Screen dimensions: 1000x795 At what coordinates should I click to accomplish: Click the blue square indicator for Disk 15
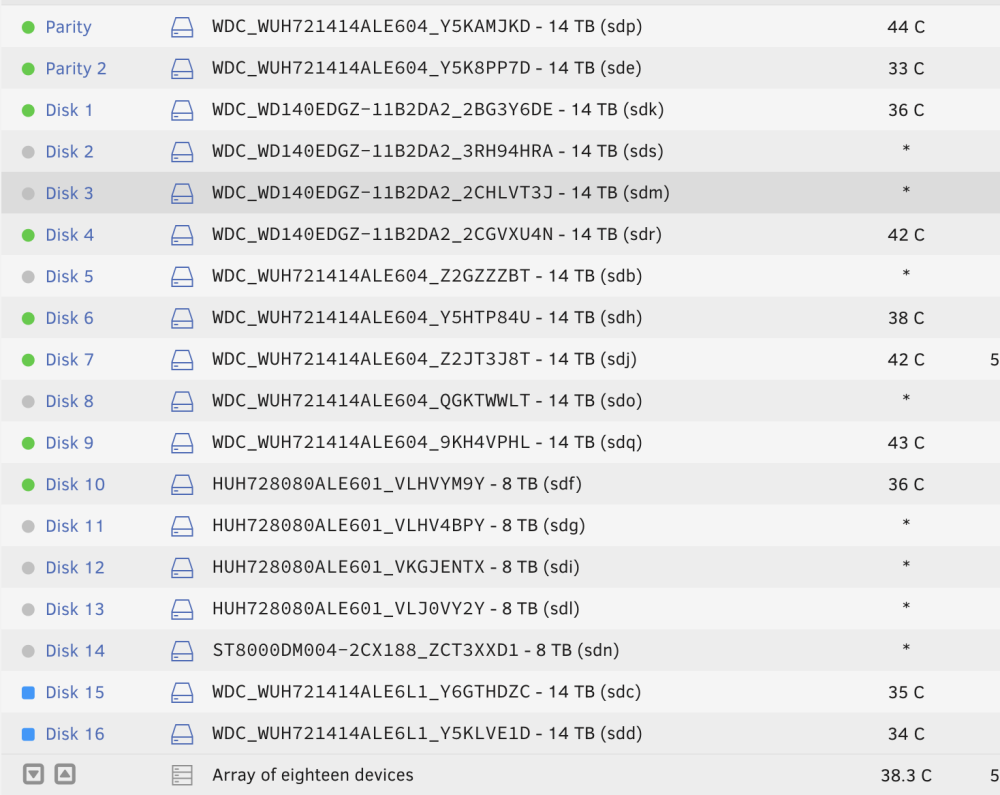(28, 692)
